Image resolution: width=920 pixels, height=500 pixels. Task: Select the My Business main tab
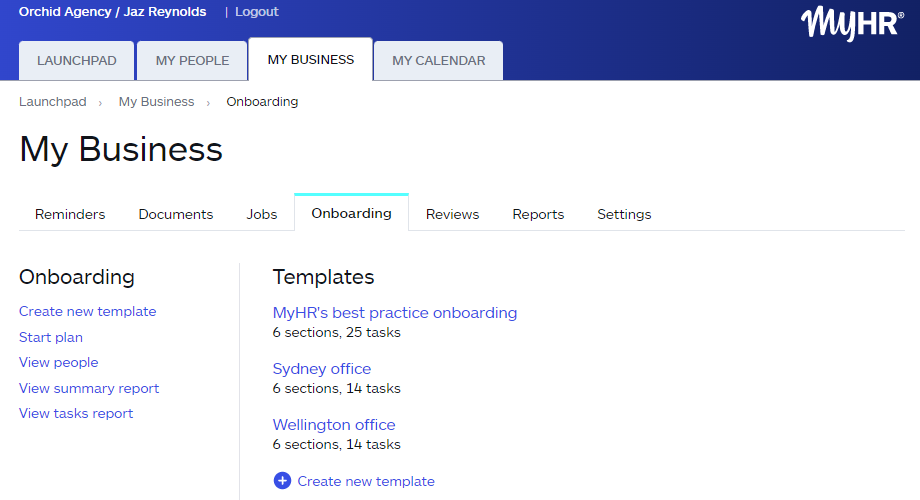pyautogui.click(x=310, y=60)
